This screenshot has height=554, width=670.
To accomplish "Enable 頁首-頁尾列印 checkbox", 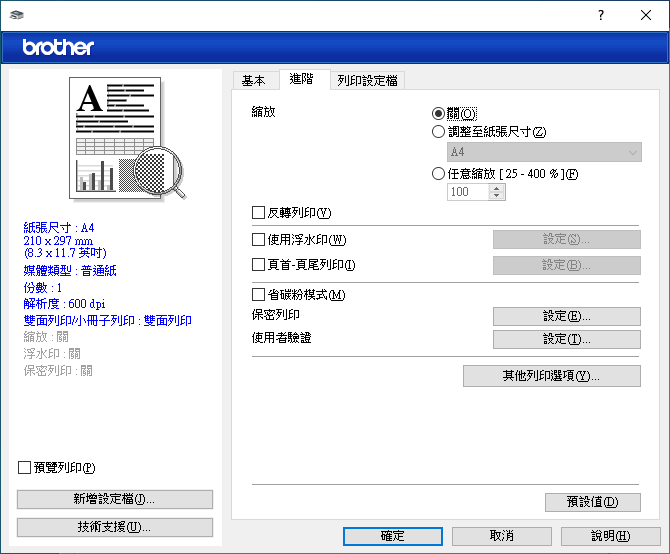I will tap(259, 265).
